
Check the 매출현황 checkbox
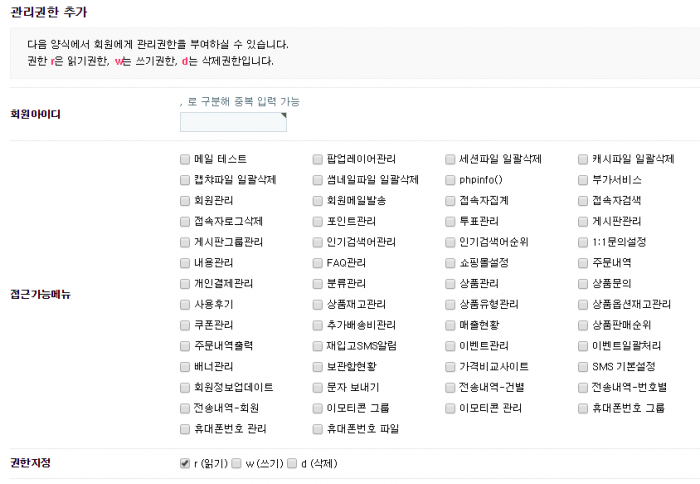coord(451,325)
